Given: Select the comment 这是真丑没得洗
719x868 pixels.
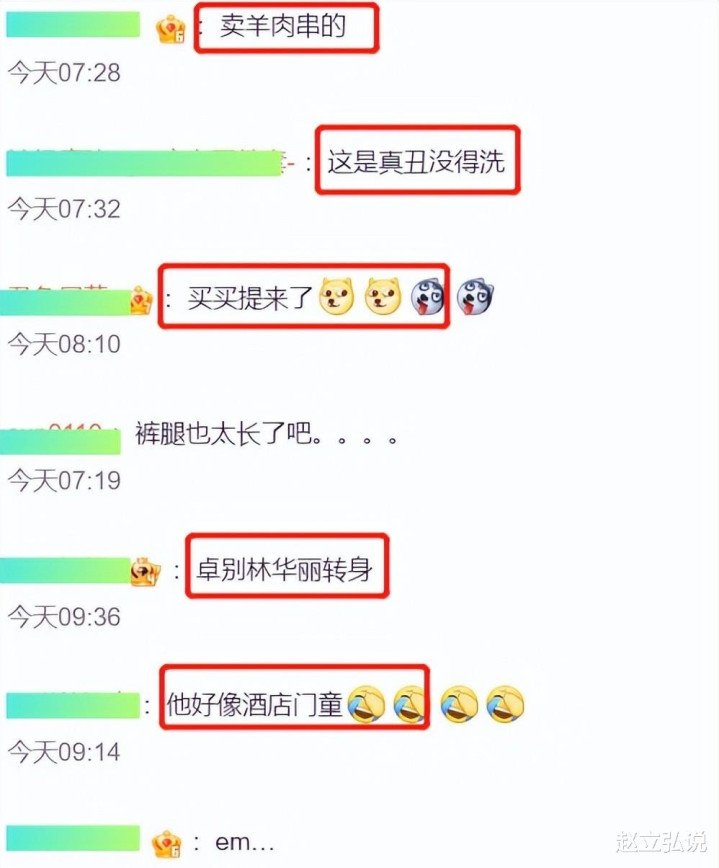Looking at the screenshot, I should 416,161.
